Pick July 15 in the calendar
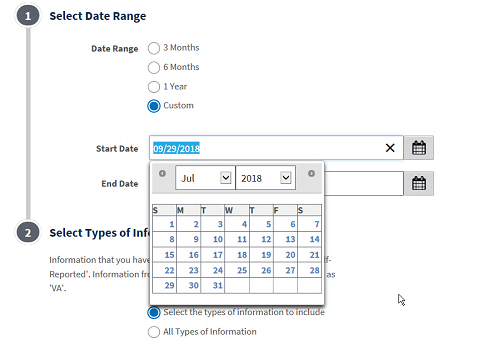The height and width of the screenshot is (360, 493). pyautogui.click(x=165, y=255)
